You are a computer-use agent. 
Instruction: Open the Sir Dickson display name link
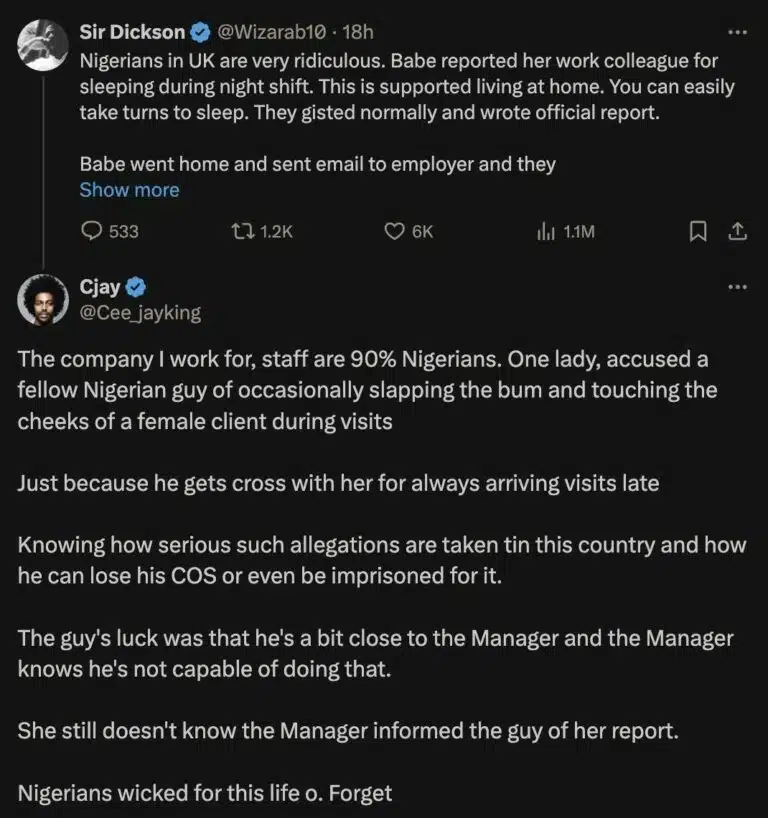(132, 32)
